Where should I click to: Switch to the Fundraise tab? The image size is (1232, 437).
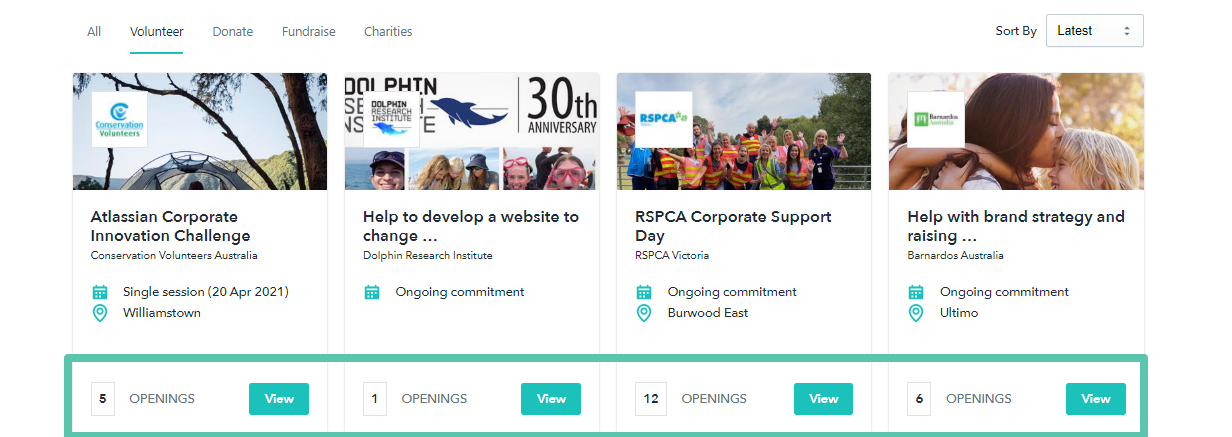click(x=309, y=31)
